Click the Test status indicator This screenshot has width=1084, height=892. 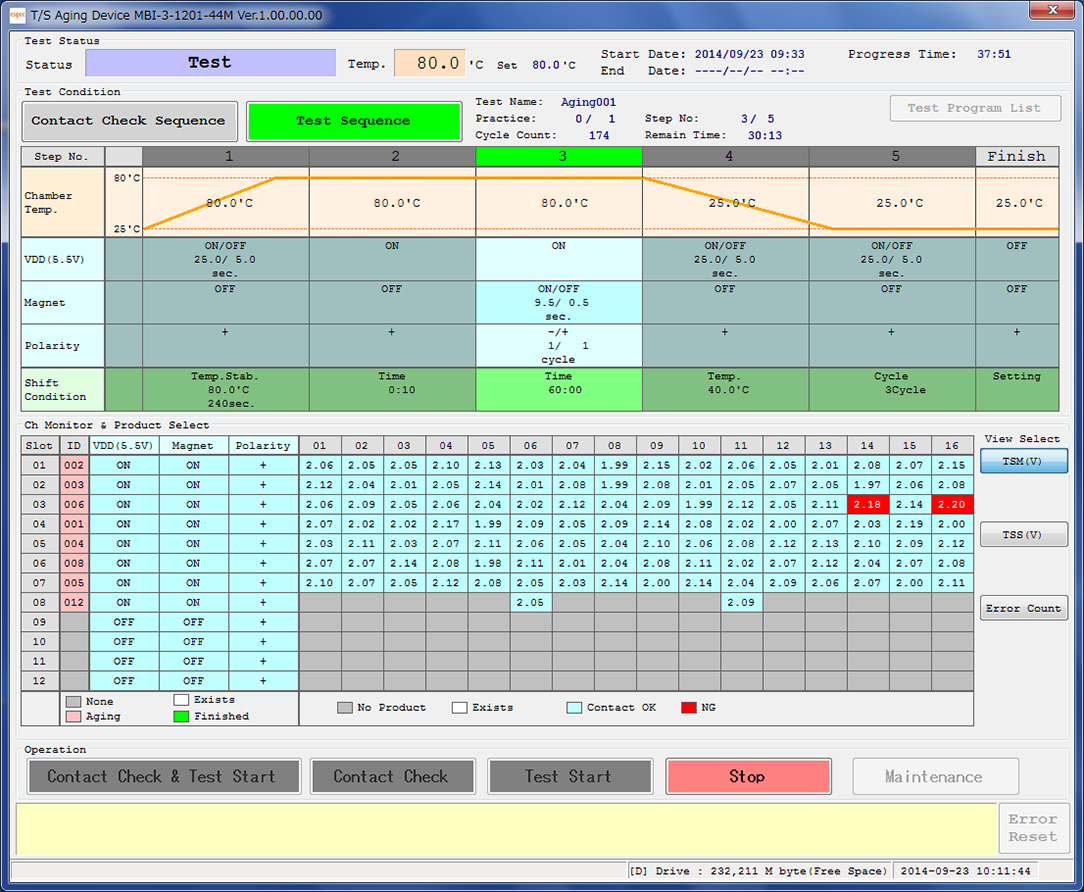[x=210, y=63]
